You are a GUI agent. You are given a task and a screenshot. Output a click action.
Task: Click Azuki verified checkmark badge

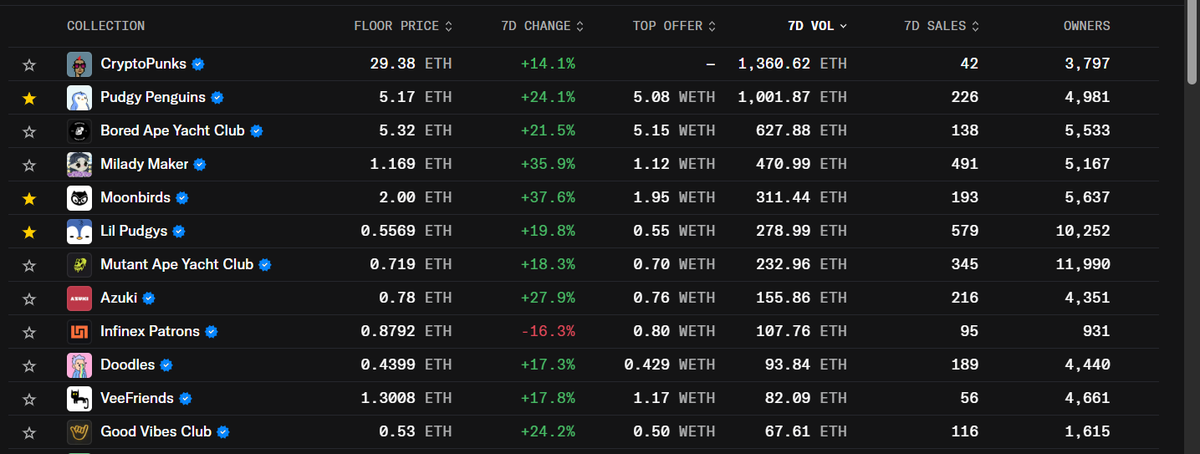click(x=149, y=298)
